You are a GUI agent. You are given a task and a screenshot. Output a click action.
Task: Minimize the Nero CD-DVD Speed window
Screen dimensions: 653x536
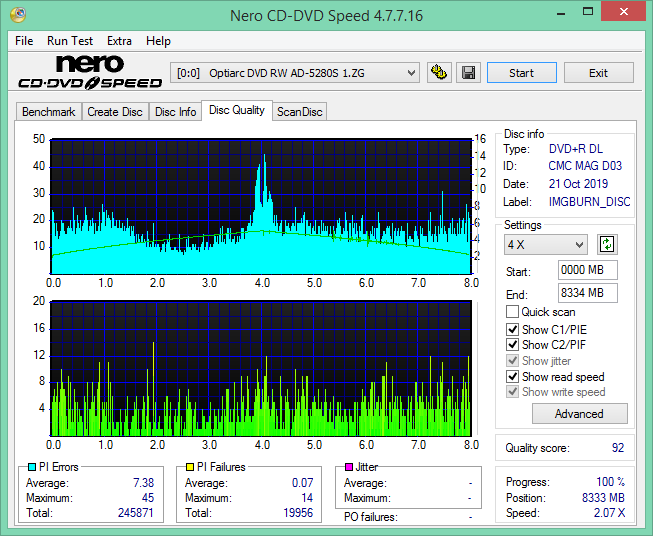[561, 12]
